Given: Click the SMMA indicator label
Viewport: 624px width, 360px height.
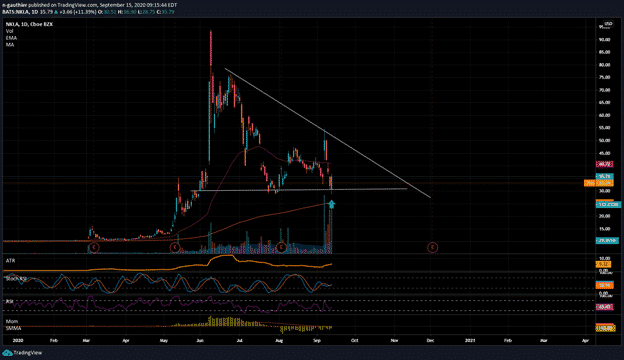Looking at the screenshot, I should pyautogui.click(x=13, y=328).
